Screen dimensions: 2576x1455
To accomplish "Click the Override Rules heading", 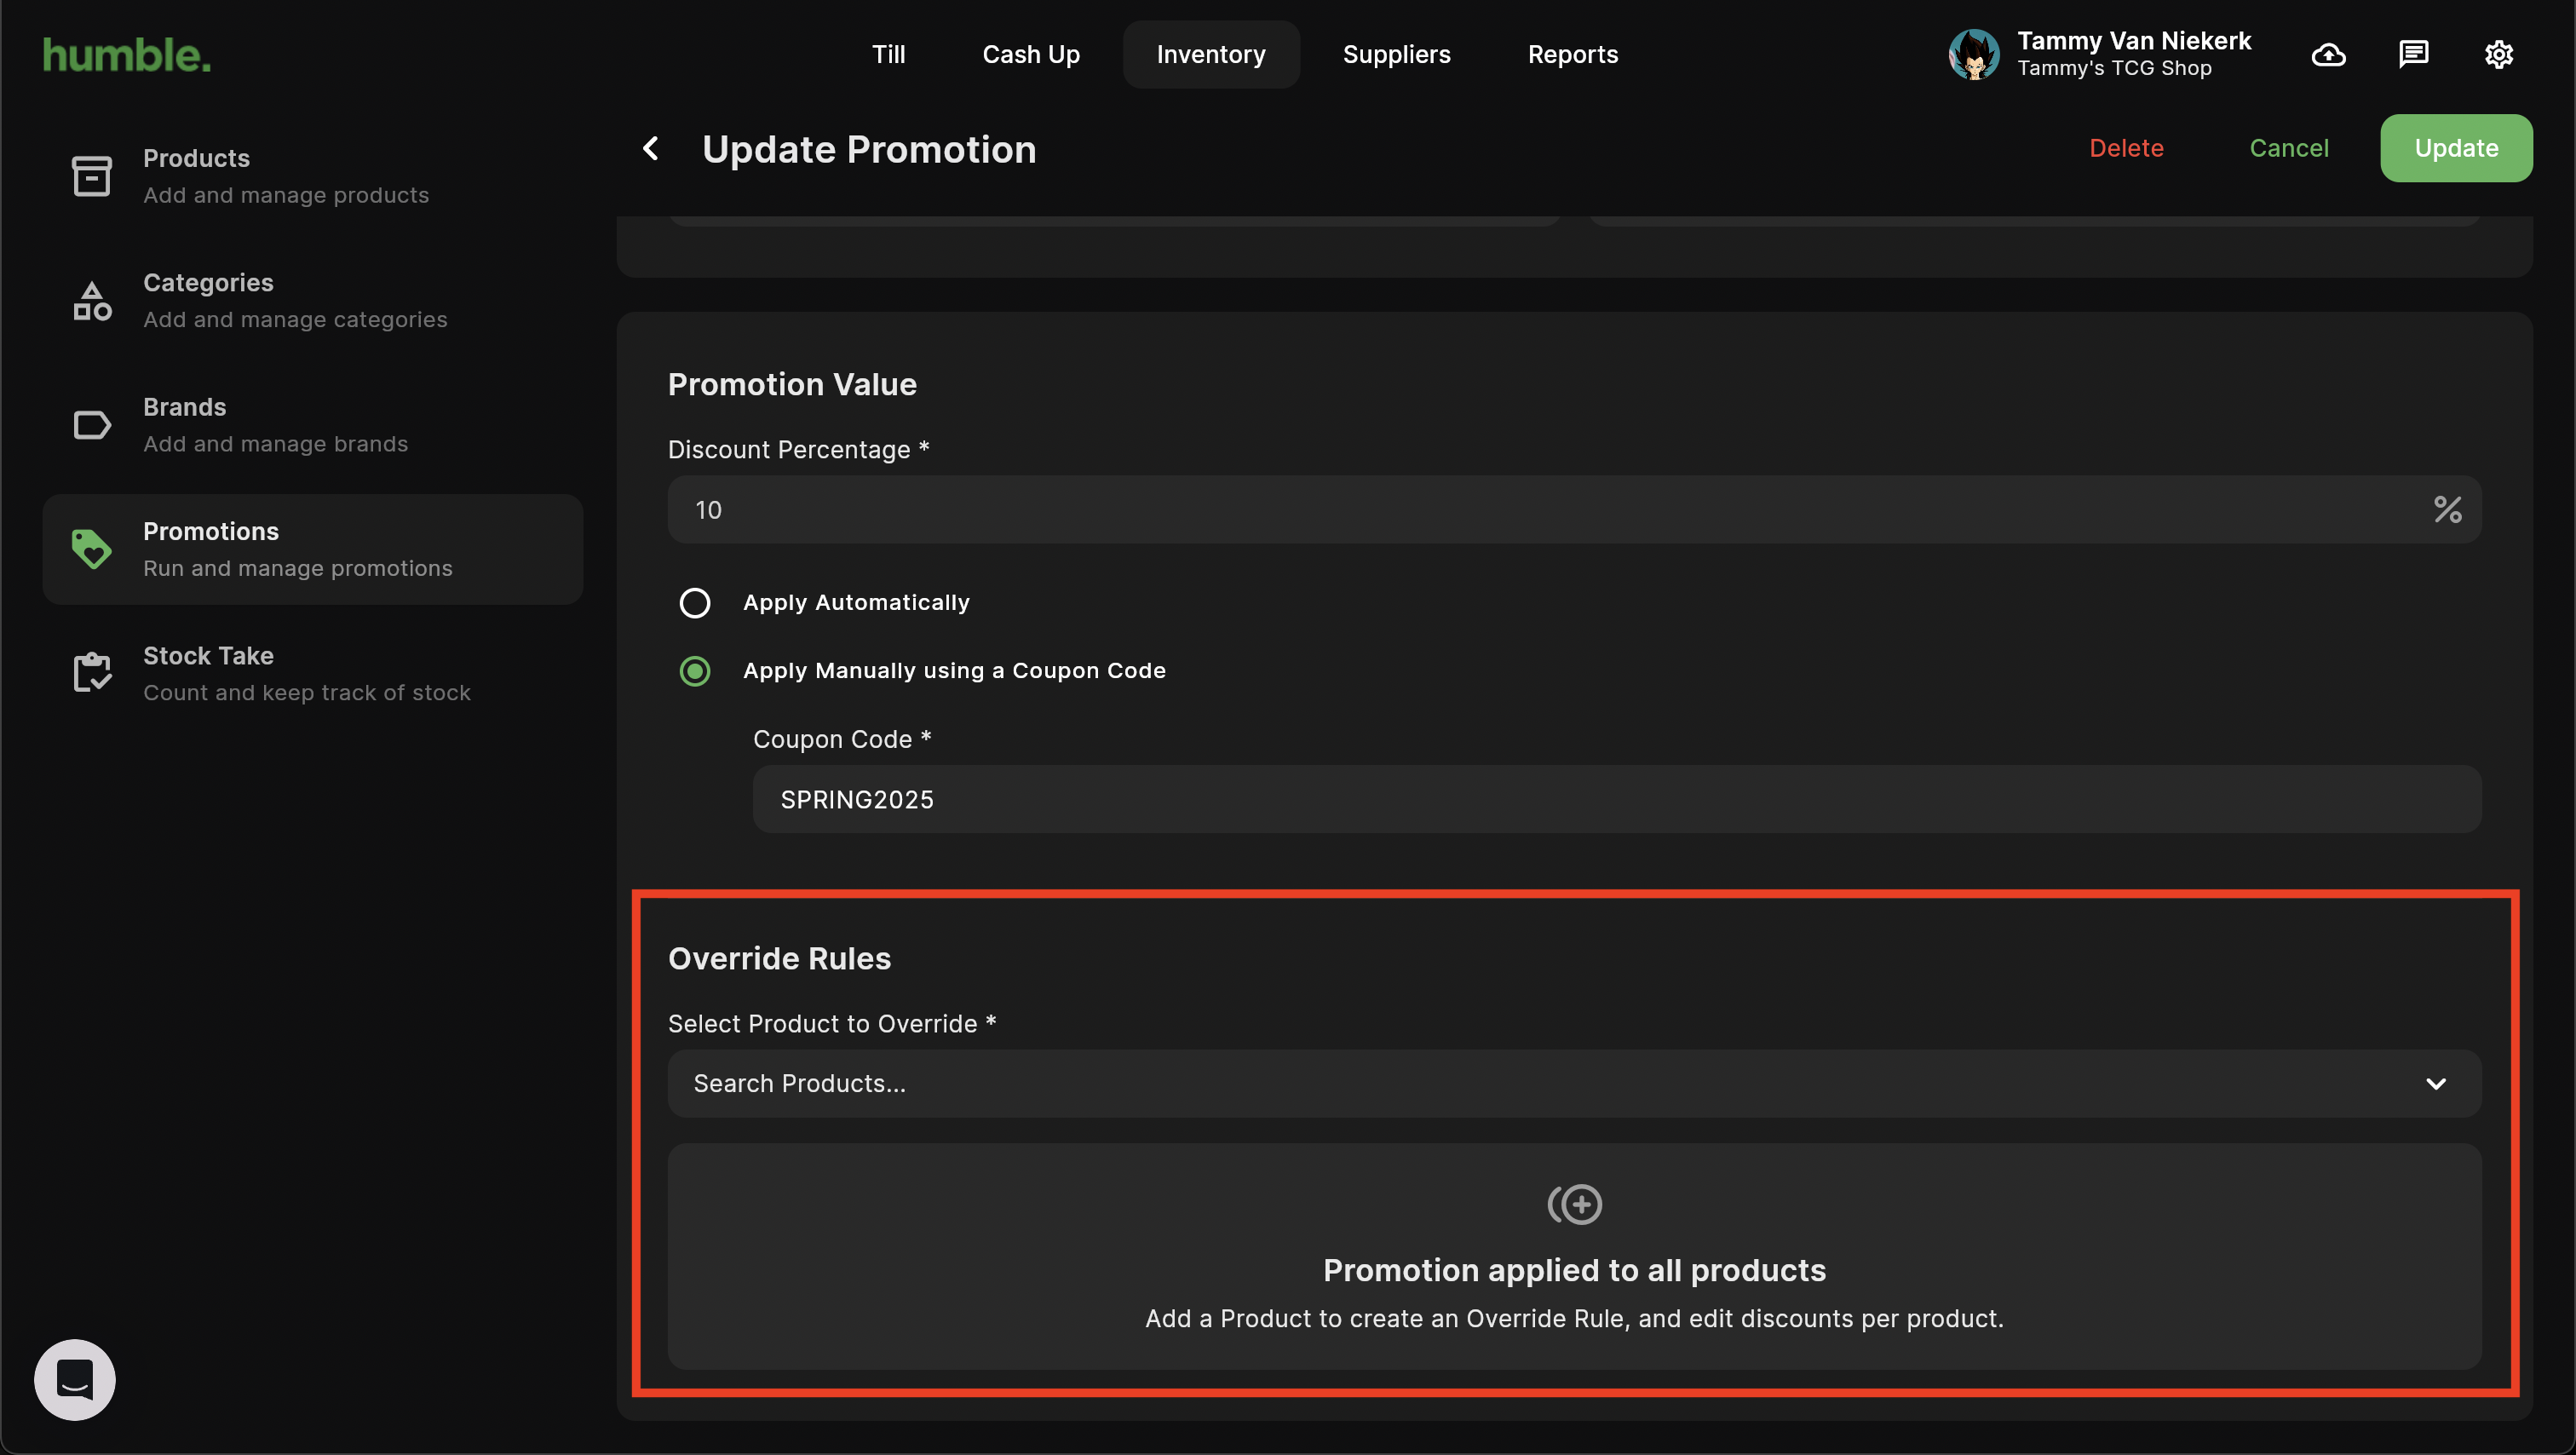I will click(x=779, y=958).
